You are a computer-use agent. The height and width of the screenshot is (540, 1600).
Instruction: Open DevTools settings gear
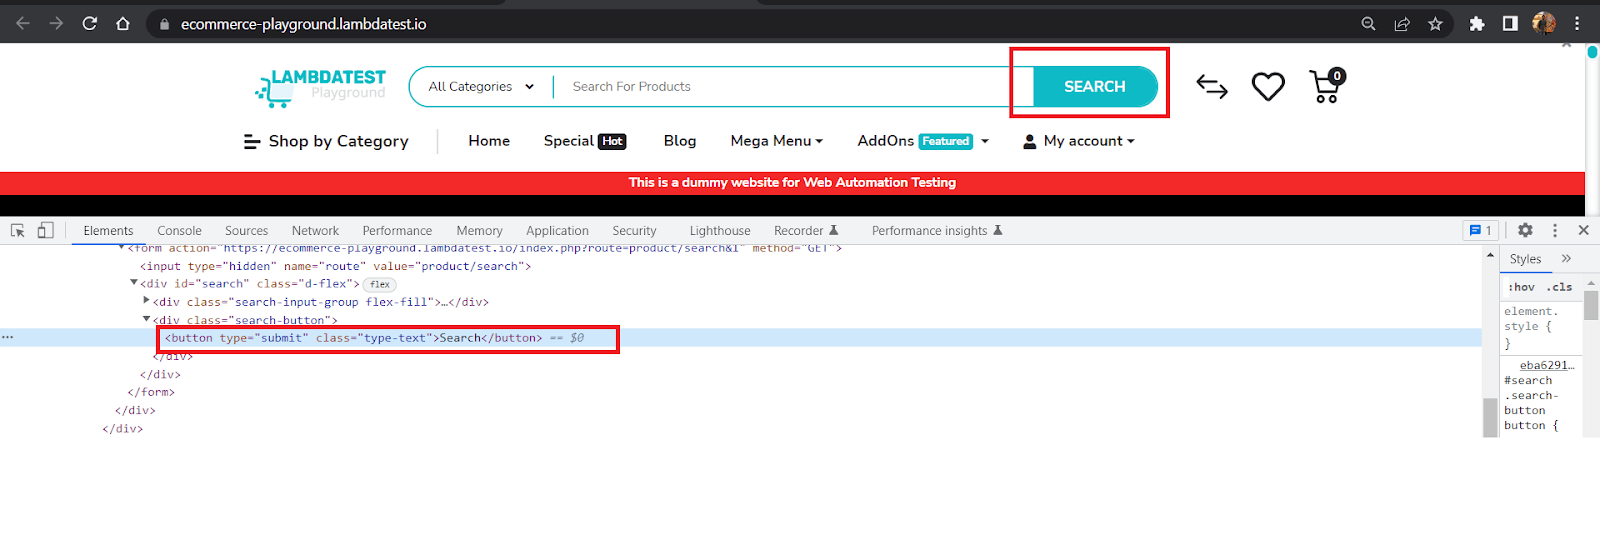(1525, 230)
